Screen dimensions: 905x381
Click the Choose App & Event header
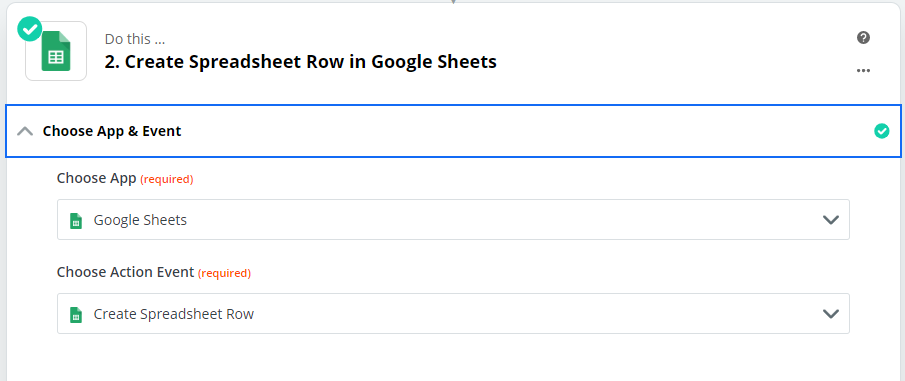click(453, 131)
